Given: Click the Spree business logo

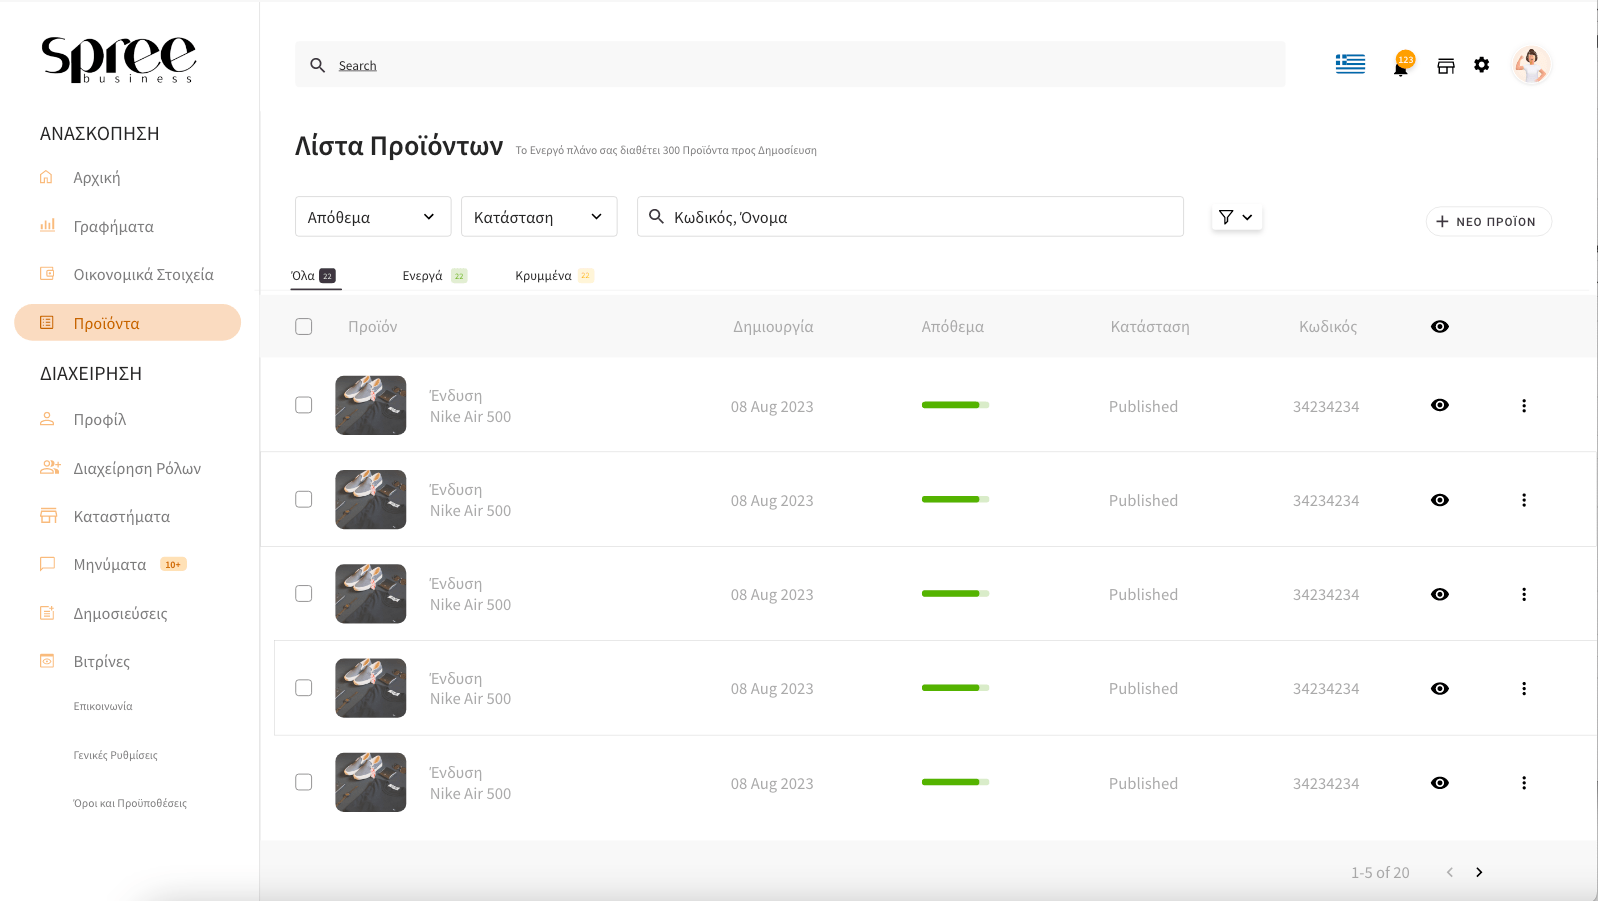Looking at the screenshot, I should click(x=118, y=60).
